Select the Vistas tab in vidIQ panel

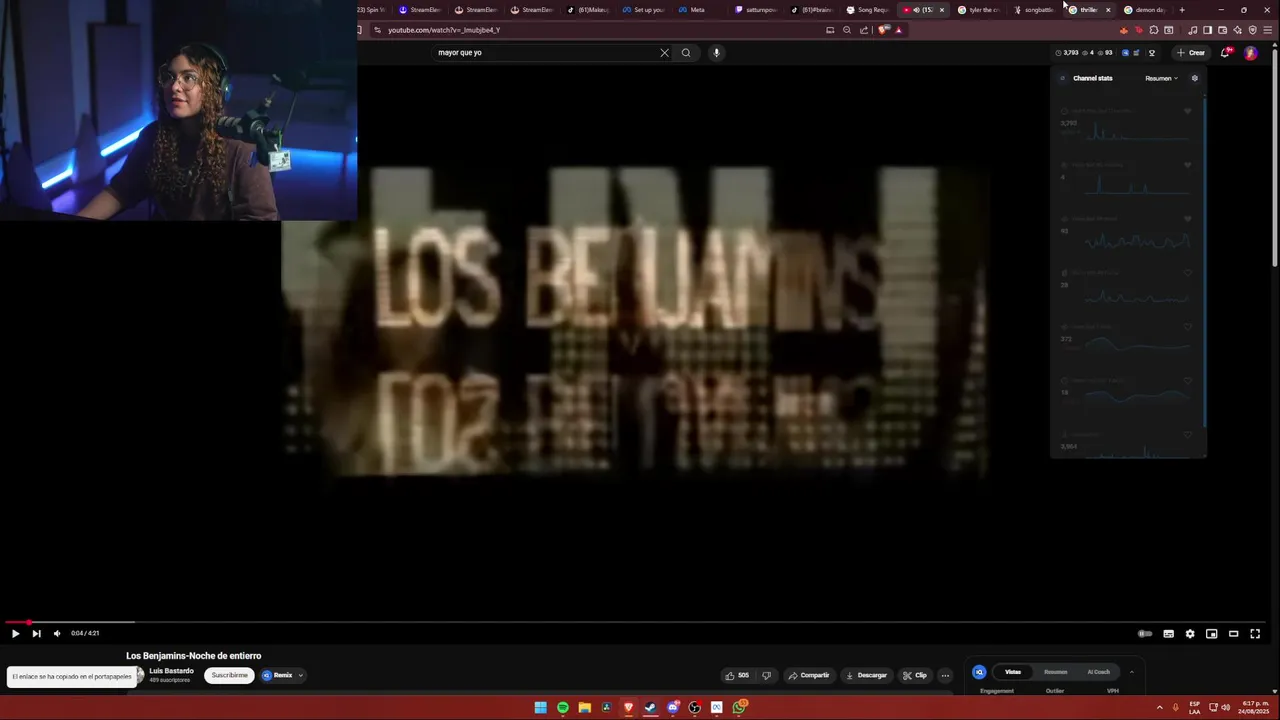coord(1013,672)
